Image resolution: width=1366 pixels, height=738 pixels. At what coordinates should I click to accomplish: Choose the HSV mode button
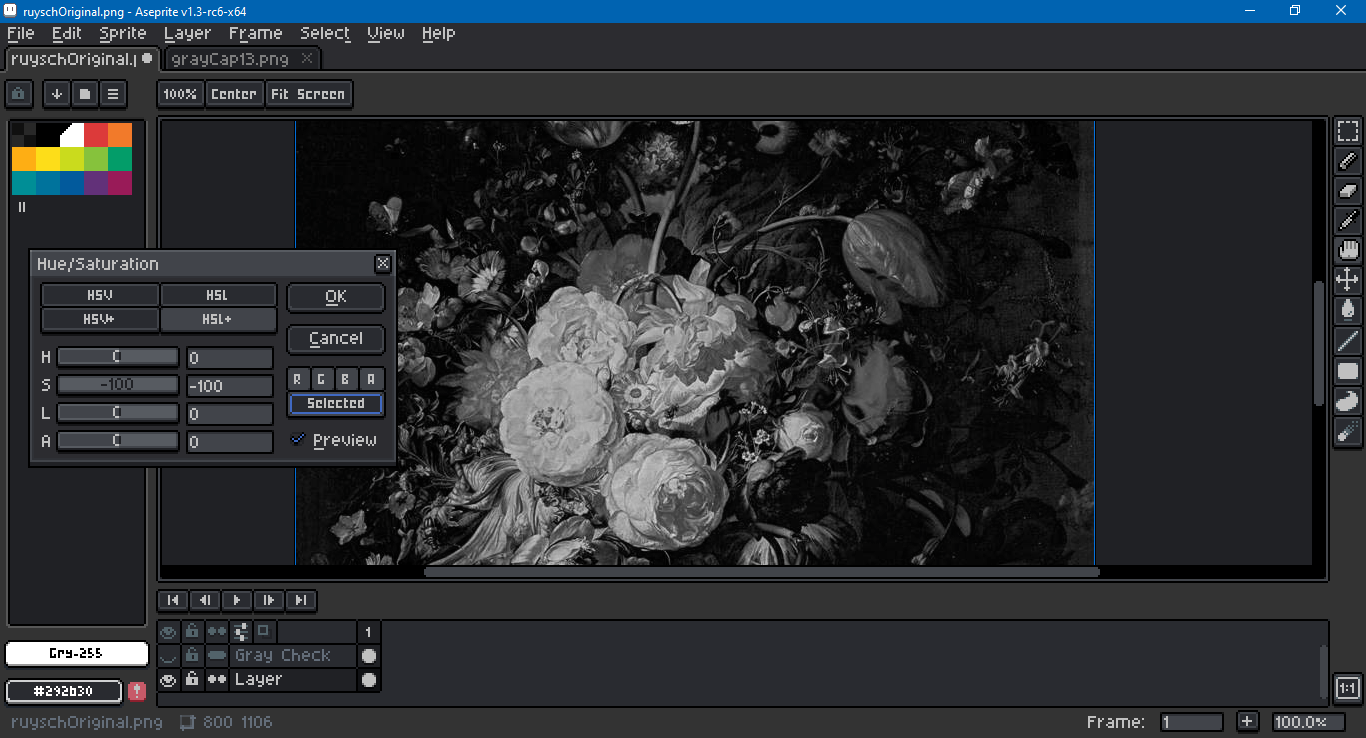tap(100, 296)
